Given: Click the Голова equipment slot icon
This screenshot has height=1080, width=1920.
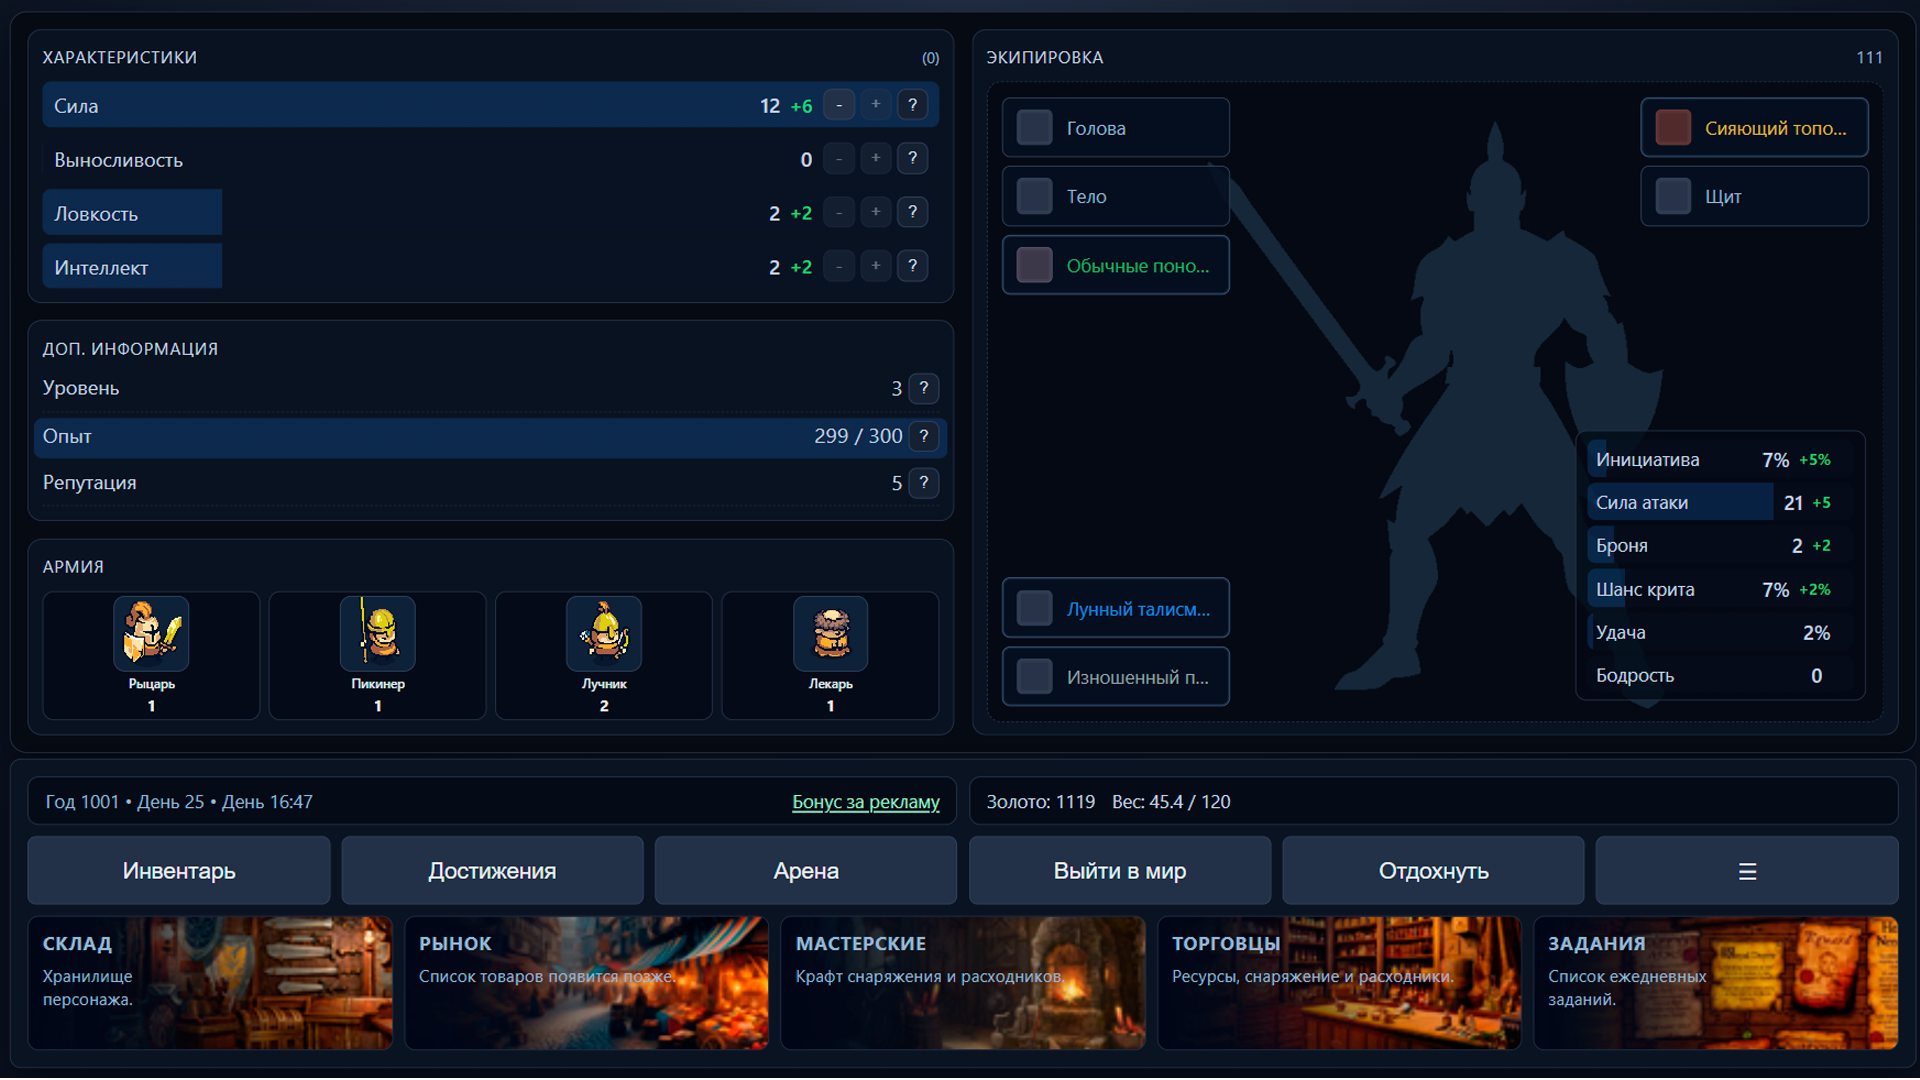Looking at the screenshot, I should (x=1034, y=127).
